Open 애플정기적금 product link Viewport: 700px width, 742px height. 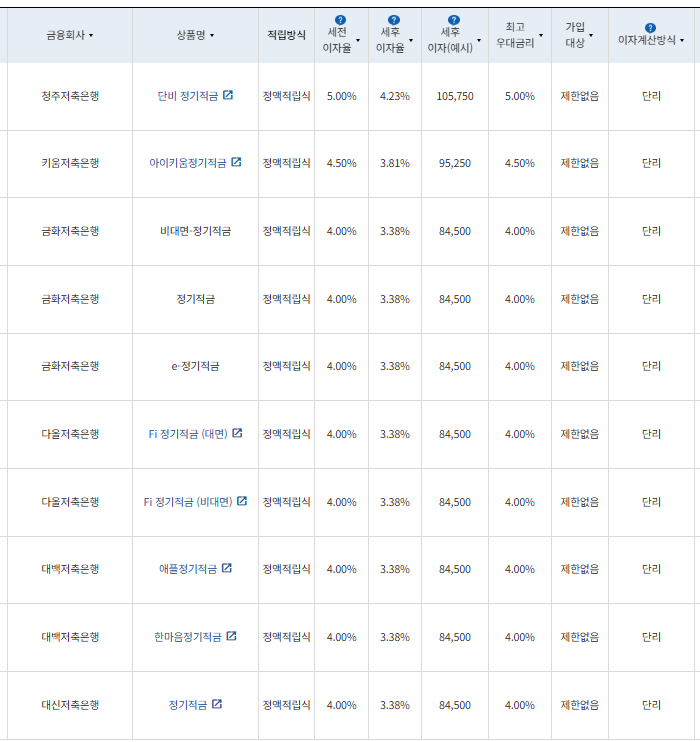188,569
